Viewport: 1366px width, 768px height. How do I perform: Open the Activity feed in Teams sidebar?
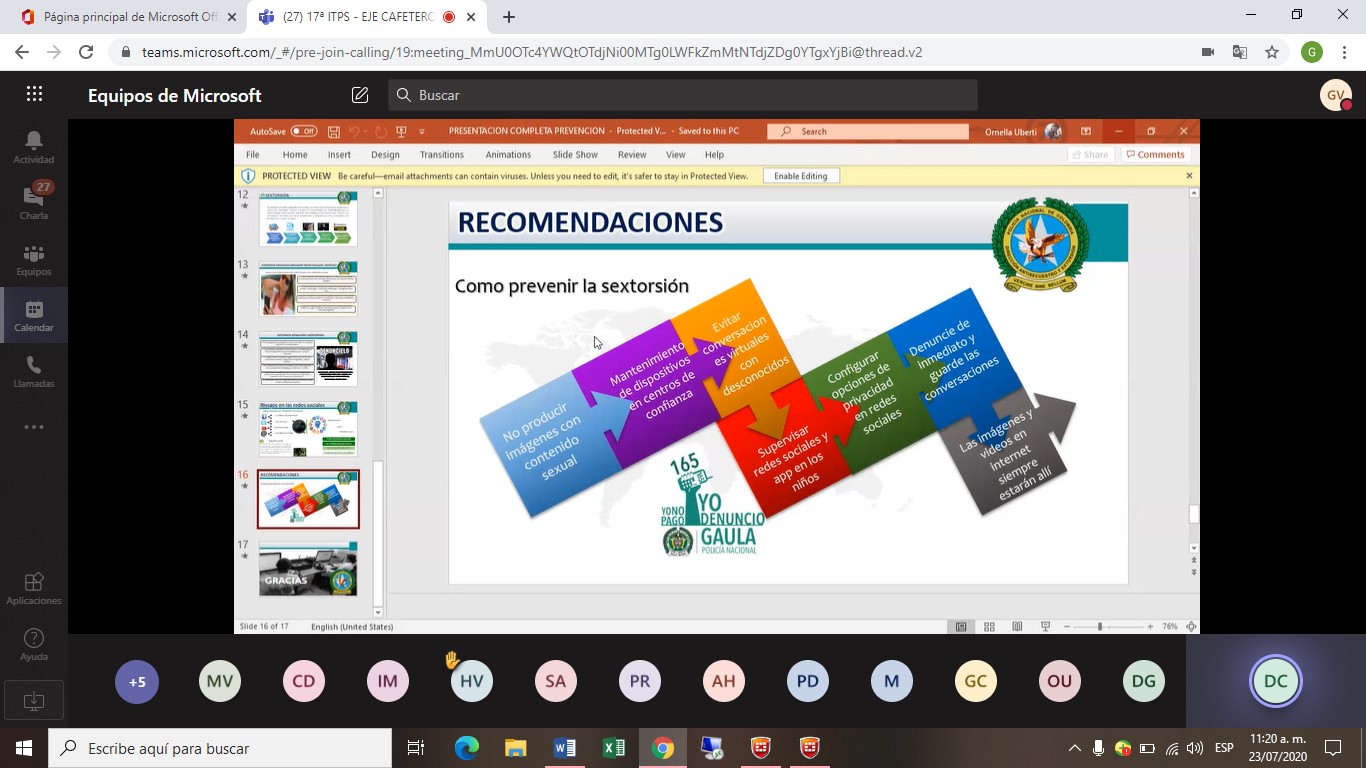pos(34,147)
